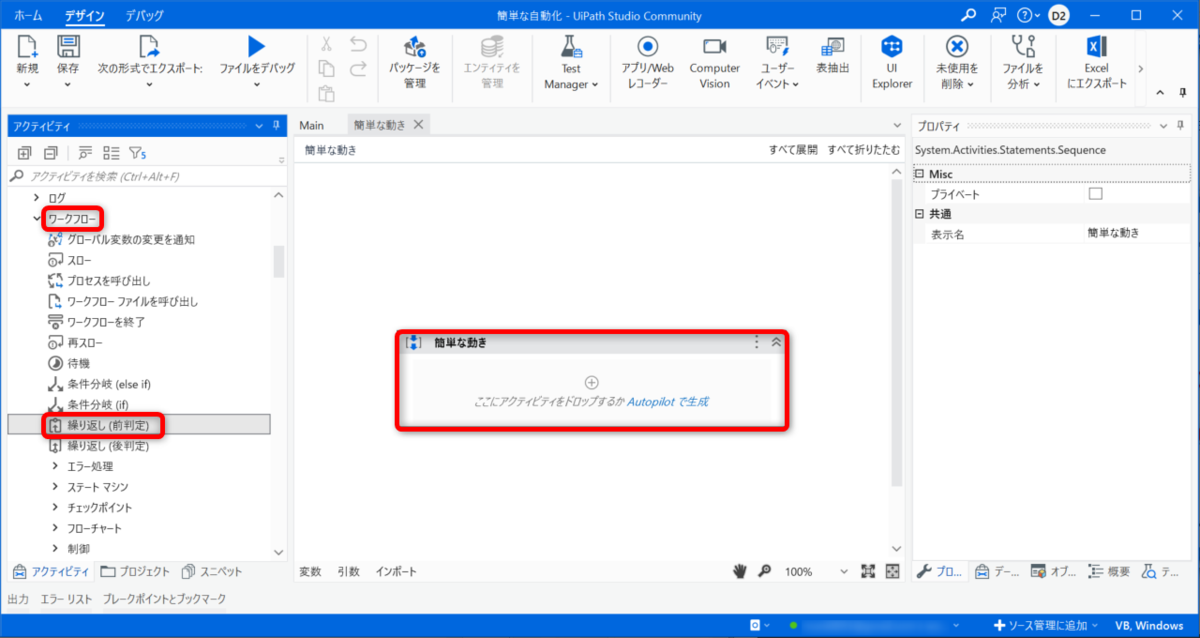Viewport: 1200px width, 638px height.
Task: Open the プロジェクト panel tab
Action: click(135, 572)
